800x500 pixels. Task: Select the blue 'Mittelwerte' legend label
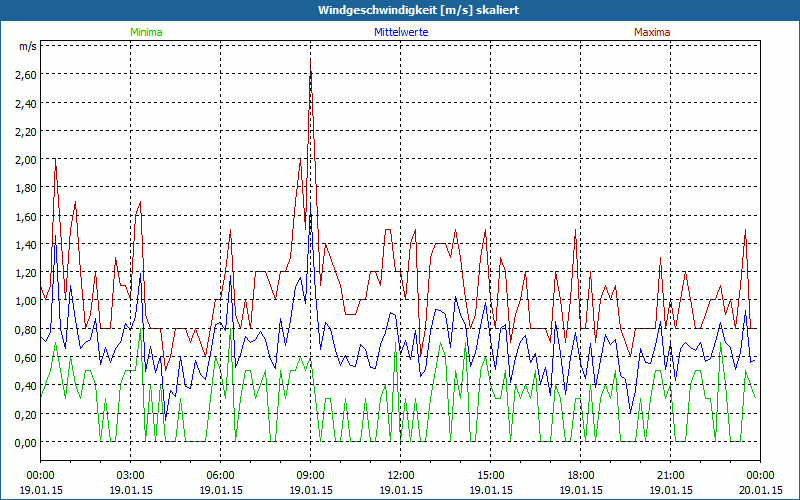[401, 32]
